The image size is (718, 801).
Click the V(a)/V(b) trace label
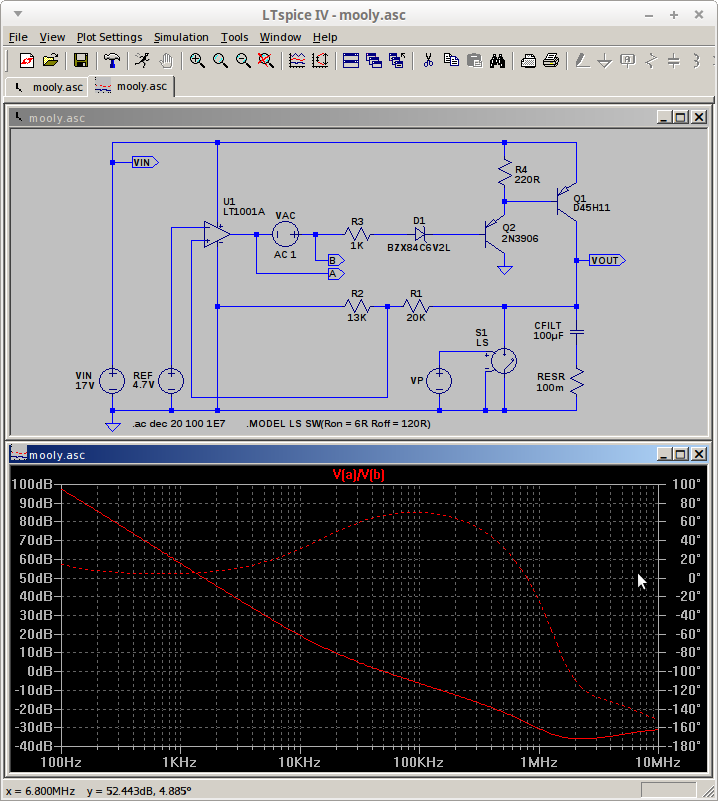pos(358,475)
